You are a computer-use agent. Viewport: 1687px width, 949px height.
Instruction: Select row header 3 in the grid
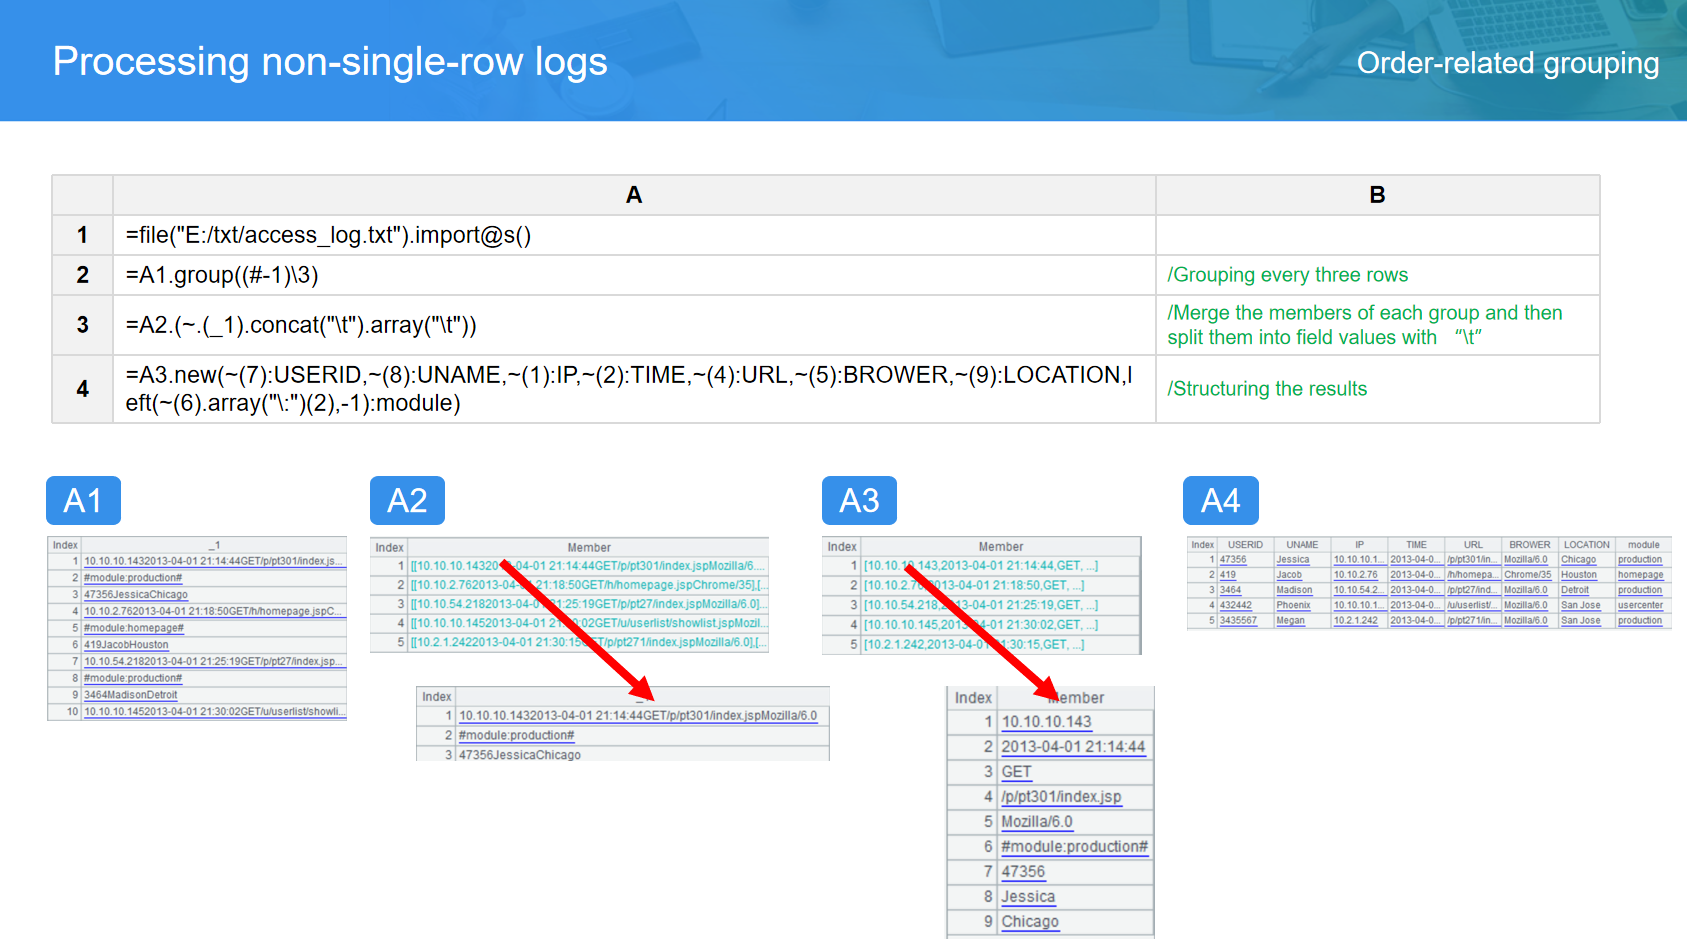(x=82, y=325)
